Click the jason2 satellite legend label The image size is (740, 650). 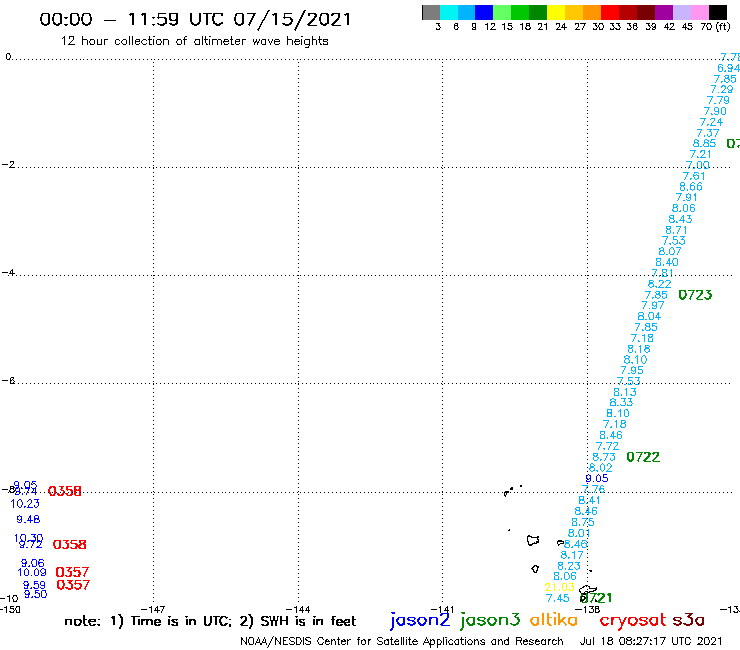point(420,621)
